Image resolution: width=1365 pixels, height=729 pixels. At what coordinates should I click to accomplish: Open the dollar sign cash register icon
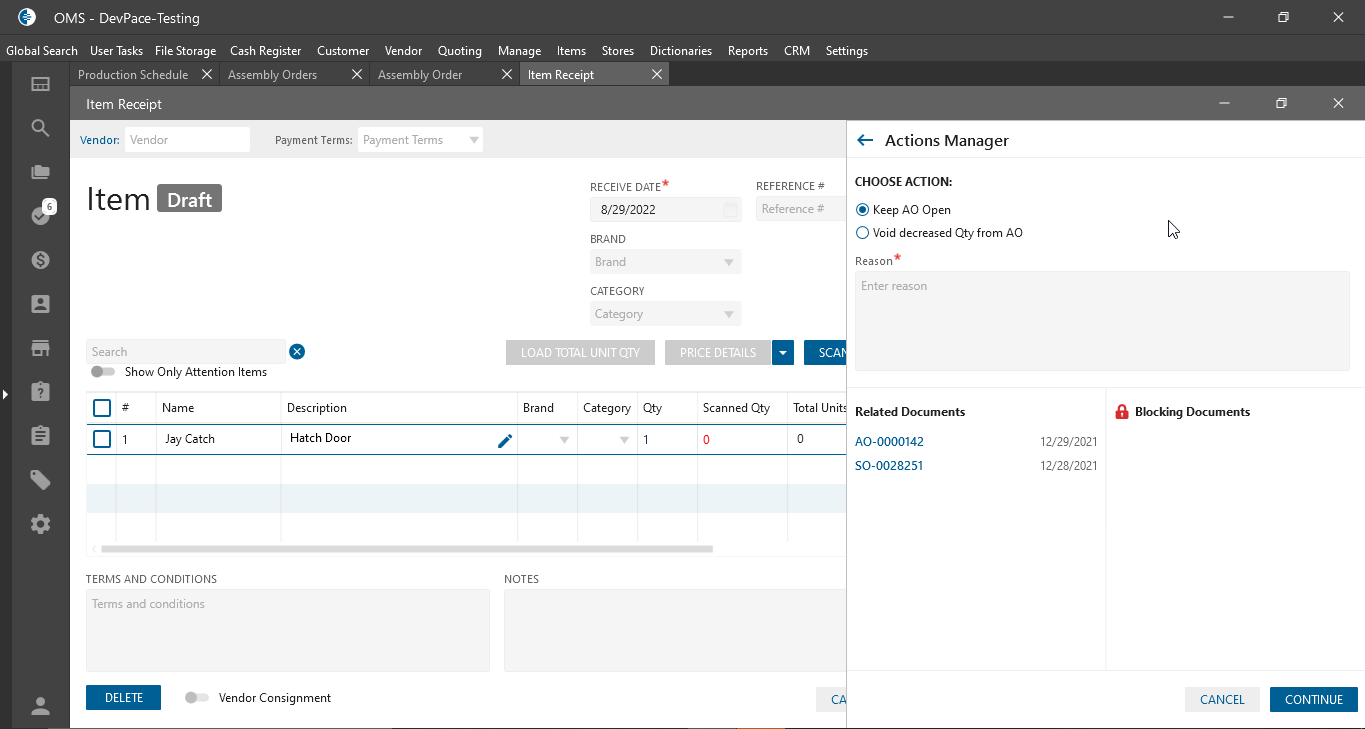(40, 260)
